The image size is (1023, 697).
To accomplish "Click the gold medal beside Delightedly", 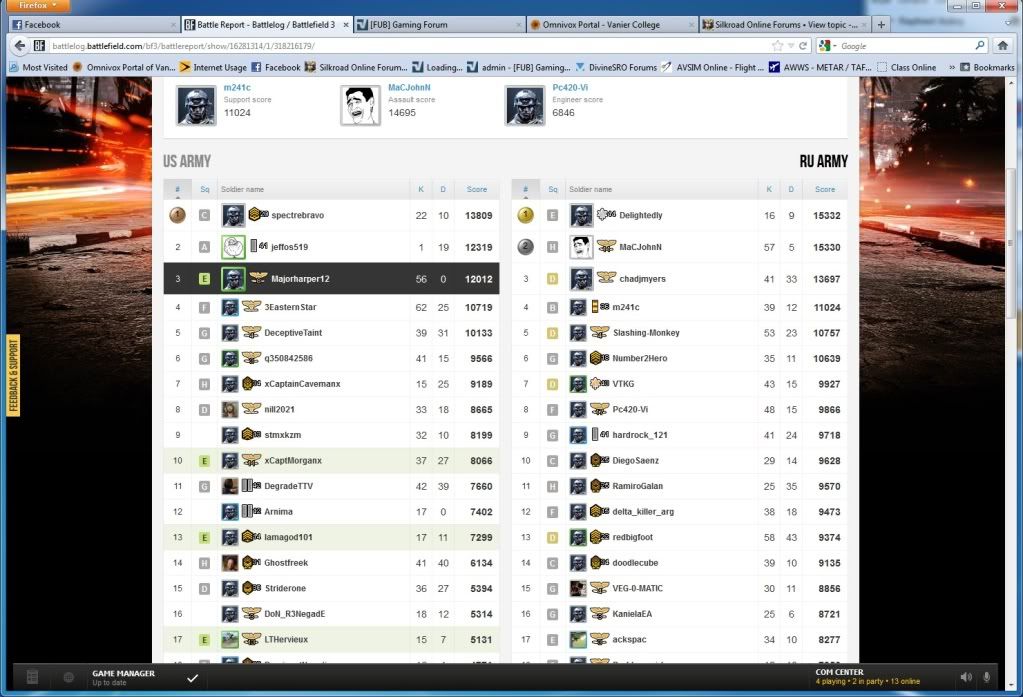I will (x=526, y=215).
